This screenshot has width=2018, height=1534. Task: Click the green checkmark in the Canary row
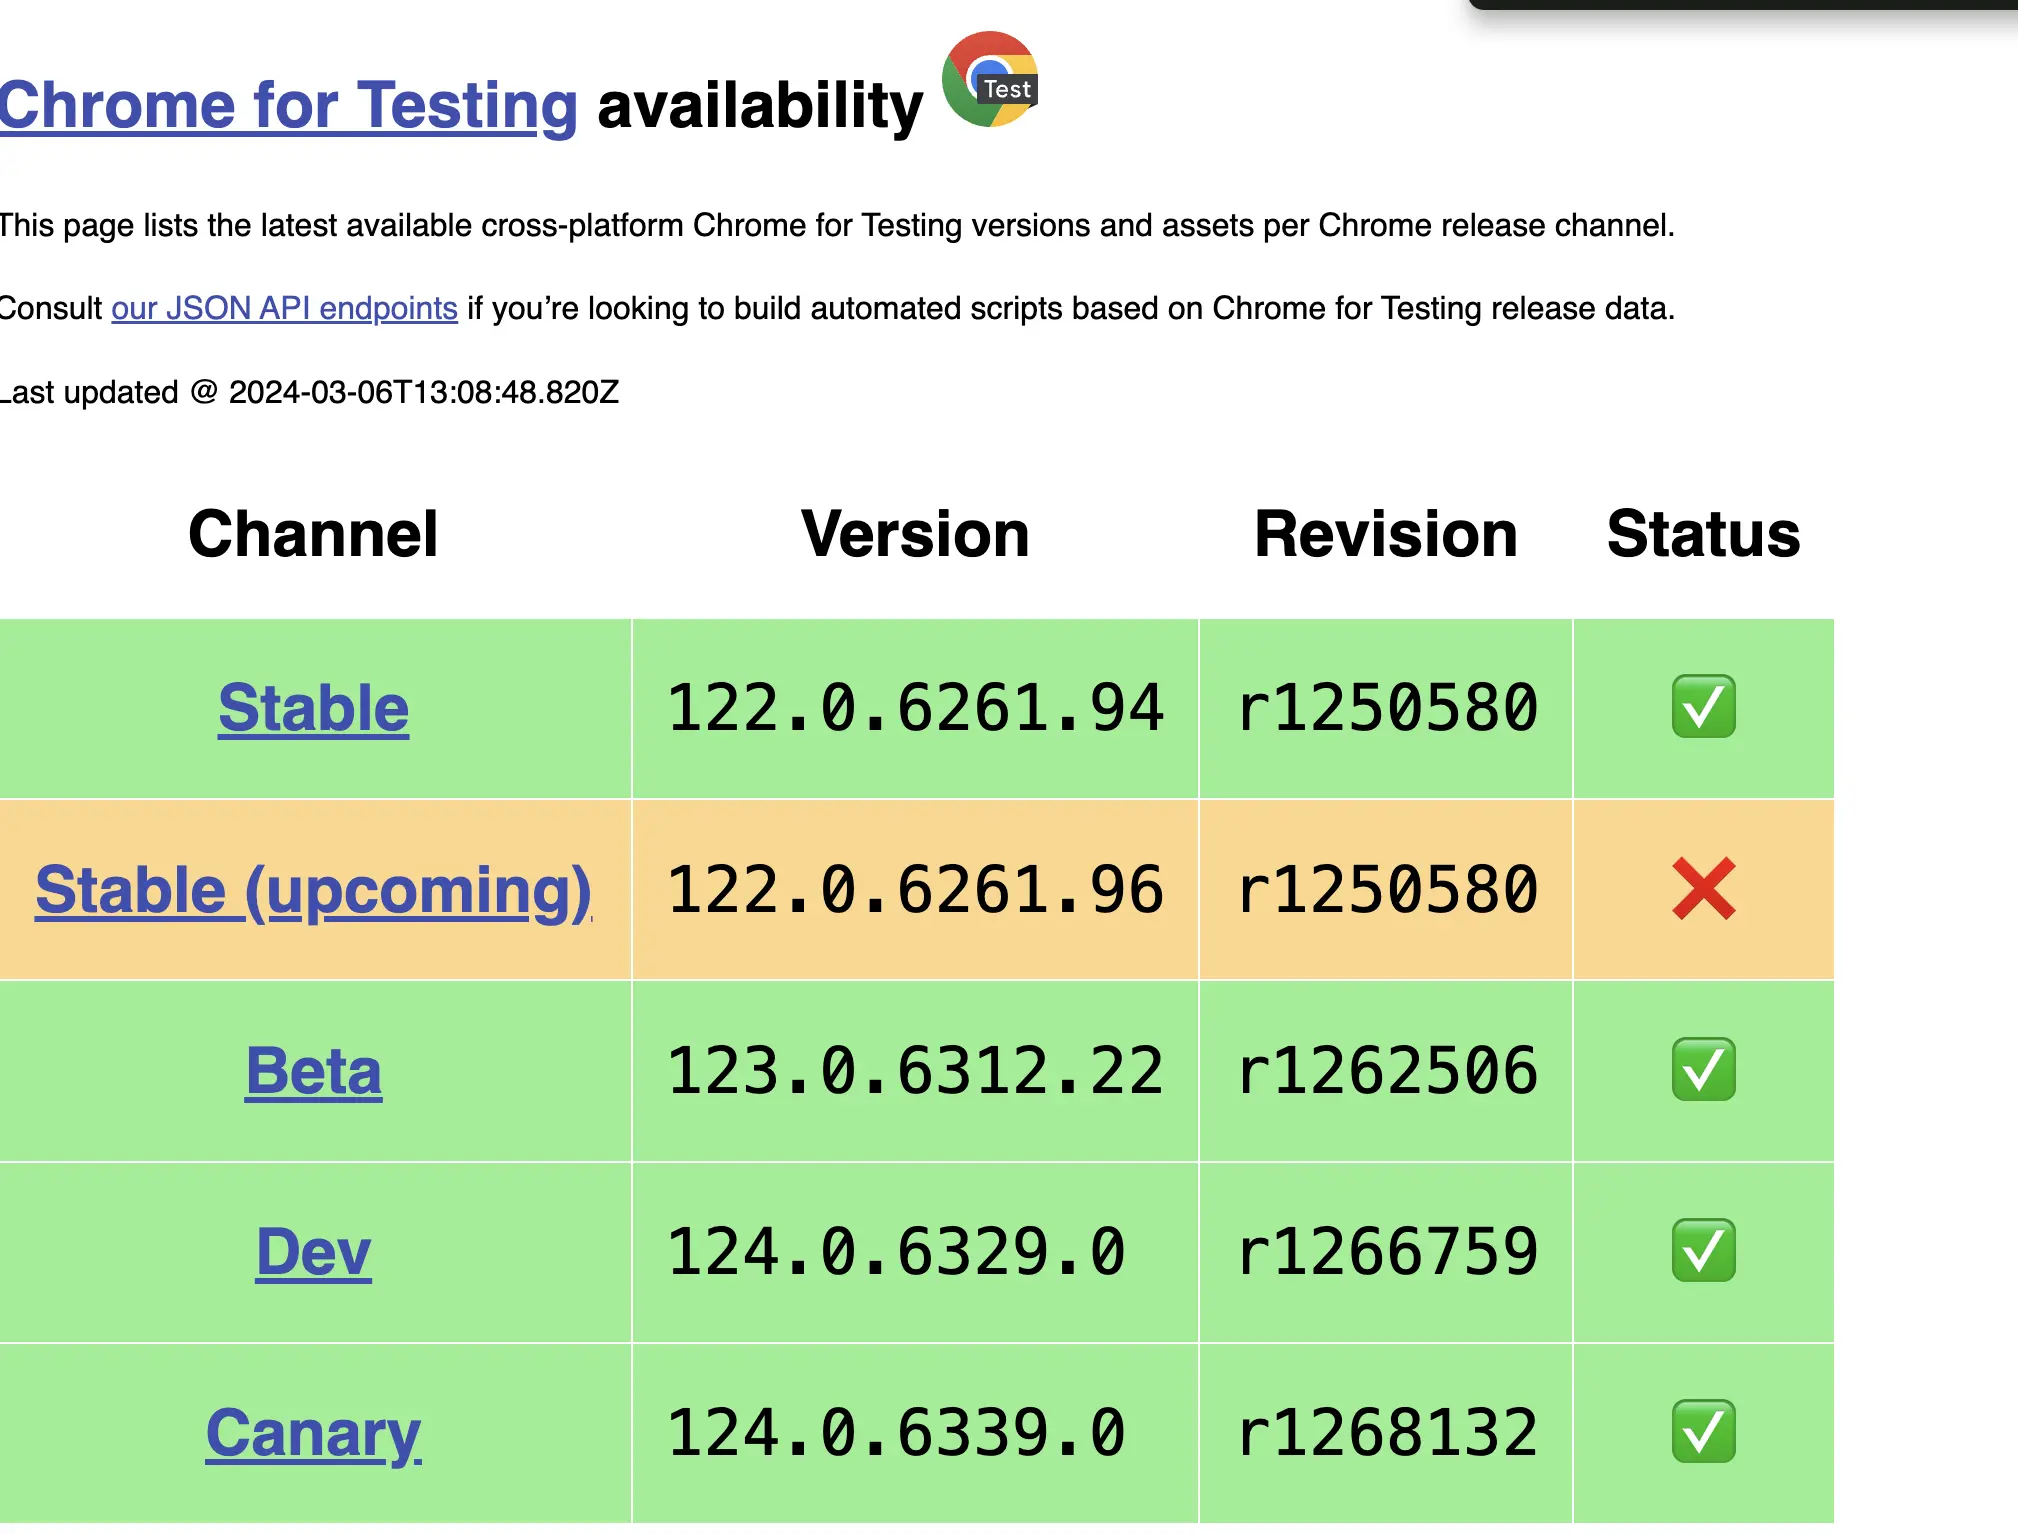point(1704,1432)
